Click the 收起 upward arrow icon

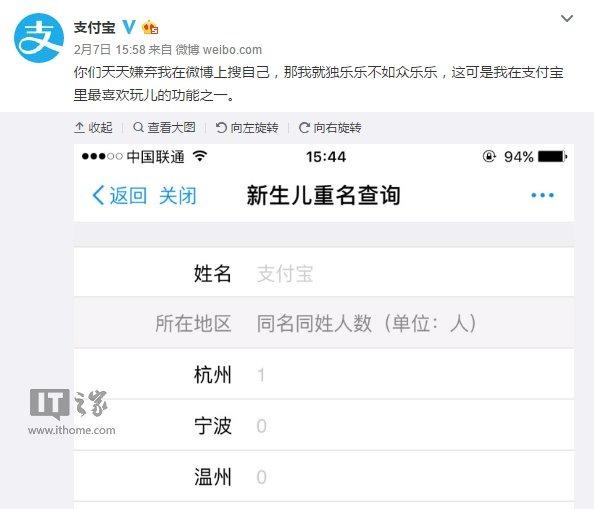(79, 128)
